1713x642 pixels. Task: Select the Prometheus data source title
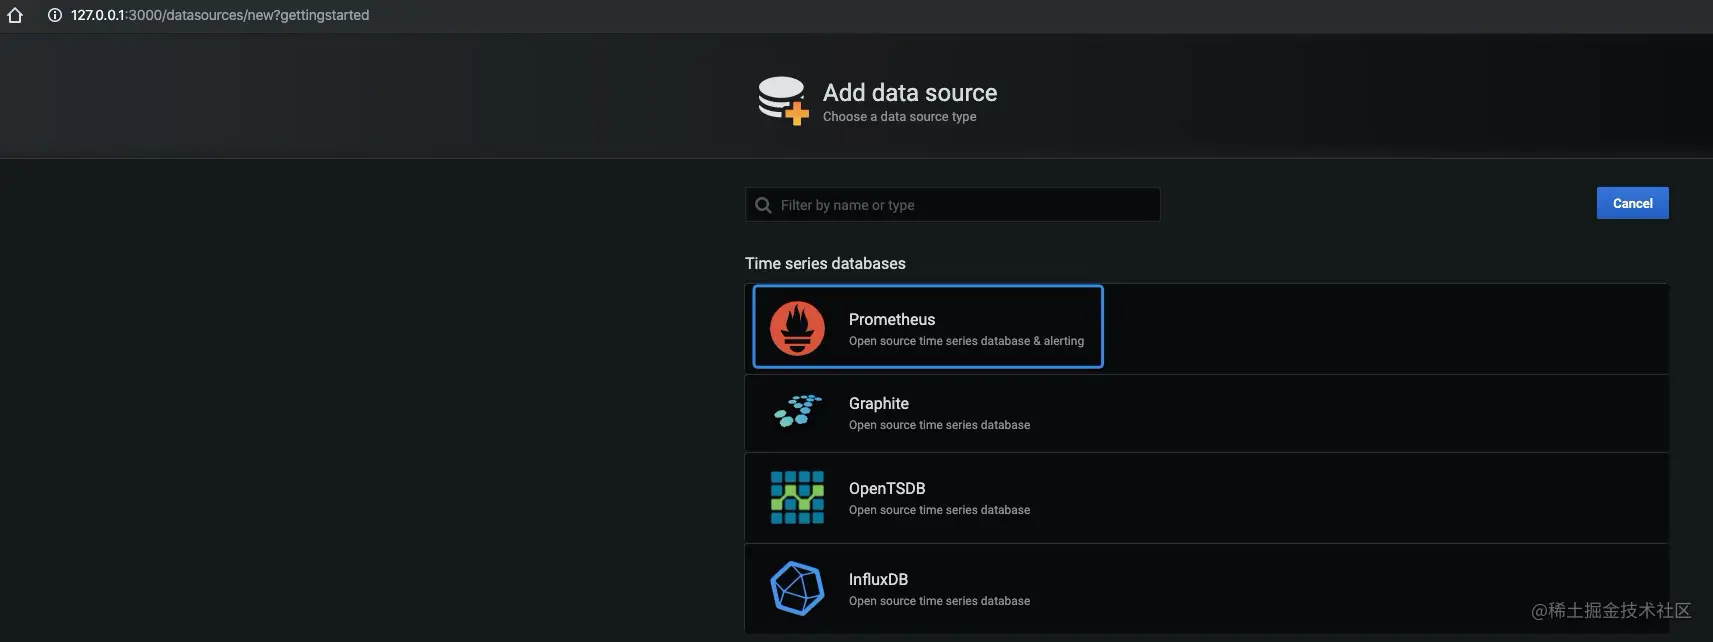[x=892, y=319]
